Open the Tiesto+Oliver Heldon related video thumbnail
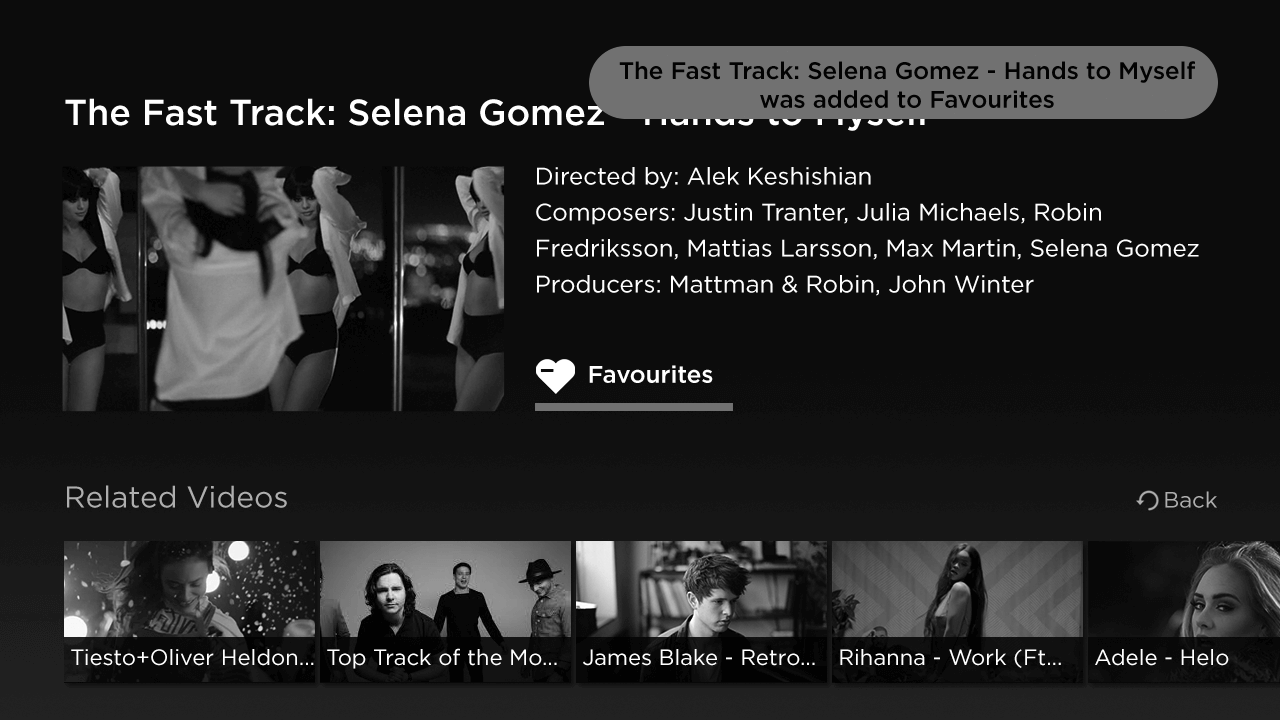The image size is (1280, 720). click(x=190, y=611)
